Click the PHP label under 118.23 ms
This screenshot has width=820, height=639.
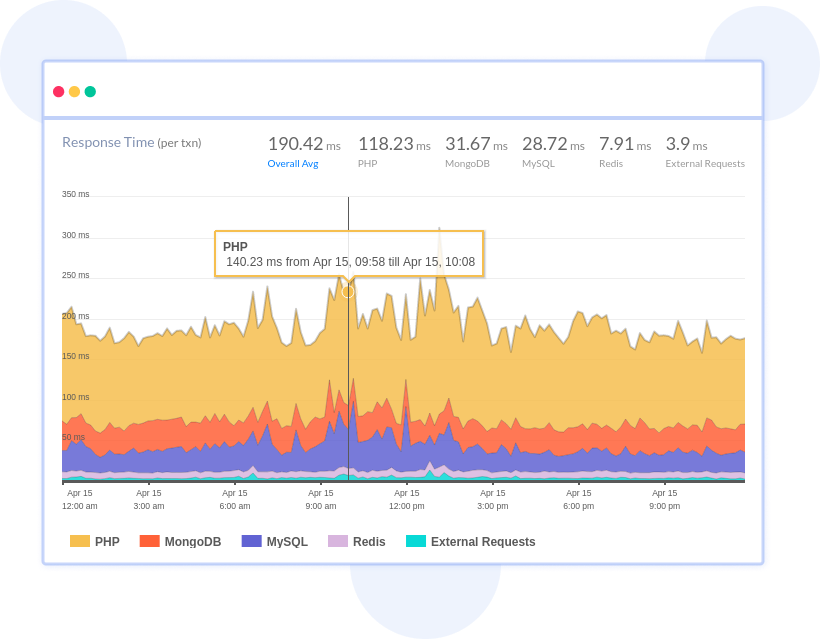[367, 164]
